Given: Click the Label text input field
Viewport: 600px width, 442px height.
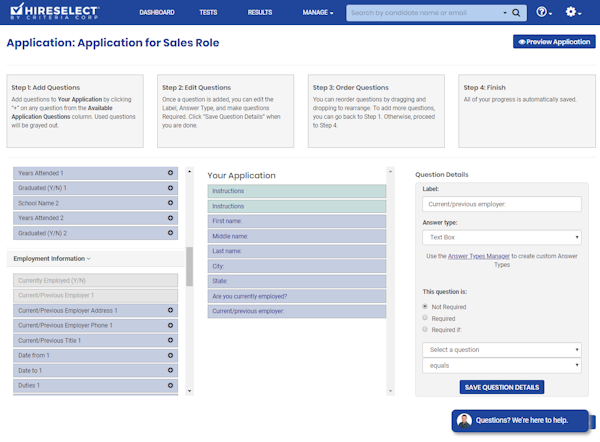Looking at the screenshot, I should point(501,204).
